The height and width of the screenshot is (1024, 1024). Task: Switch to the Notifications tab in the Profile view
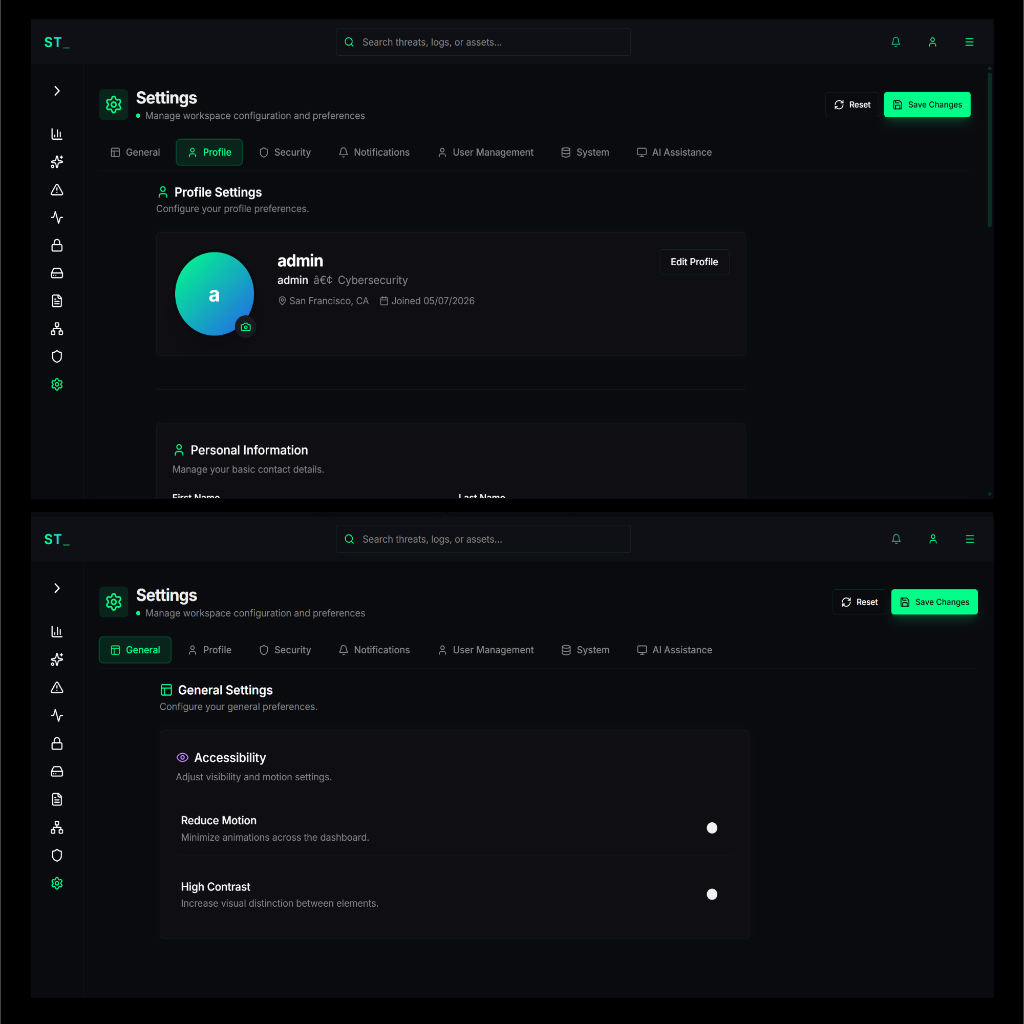coord(374,152)
